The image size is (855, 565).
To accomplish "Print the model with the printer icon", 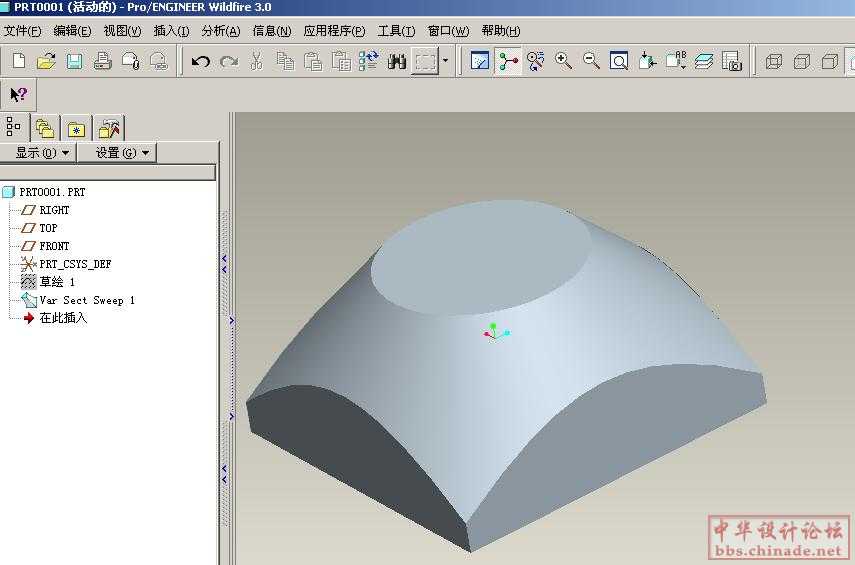I will click(x=103, y=61).
